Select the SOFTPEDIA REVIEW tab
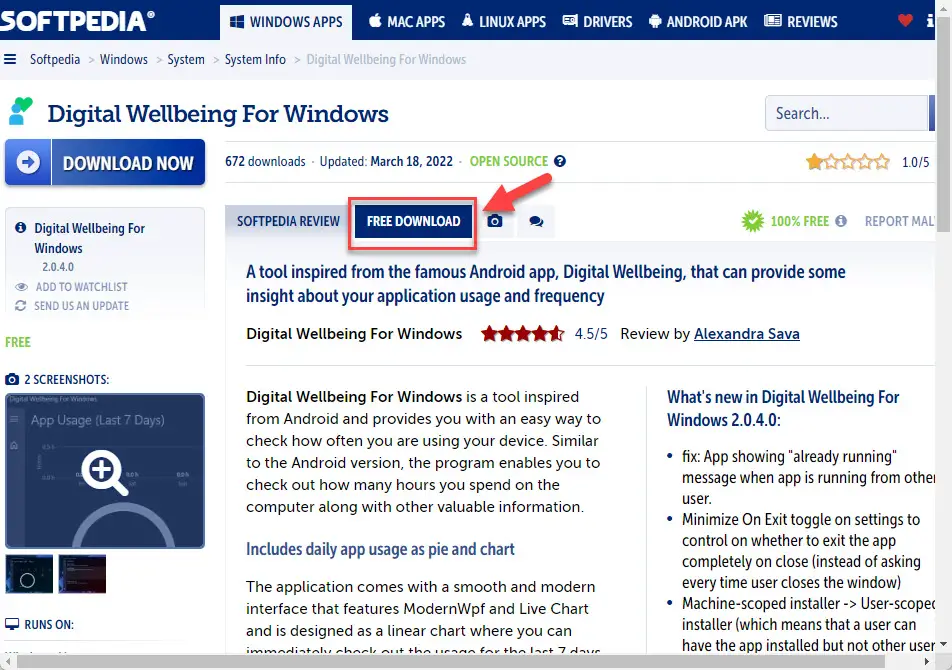This screenshot has height=670, width=952. [x=287, y=221]
